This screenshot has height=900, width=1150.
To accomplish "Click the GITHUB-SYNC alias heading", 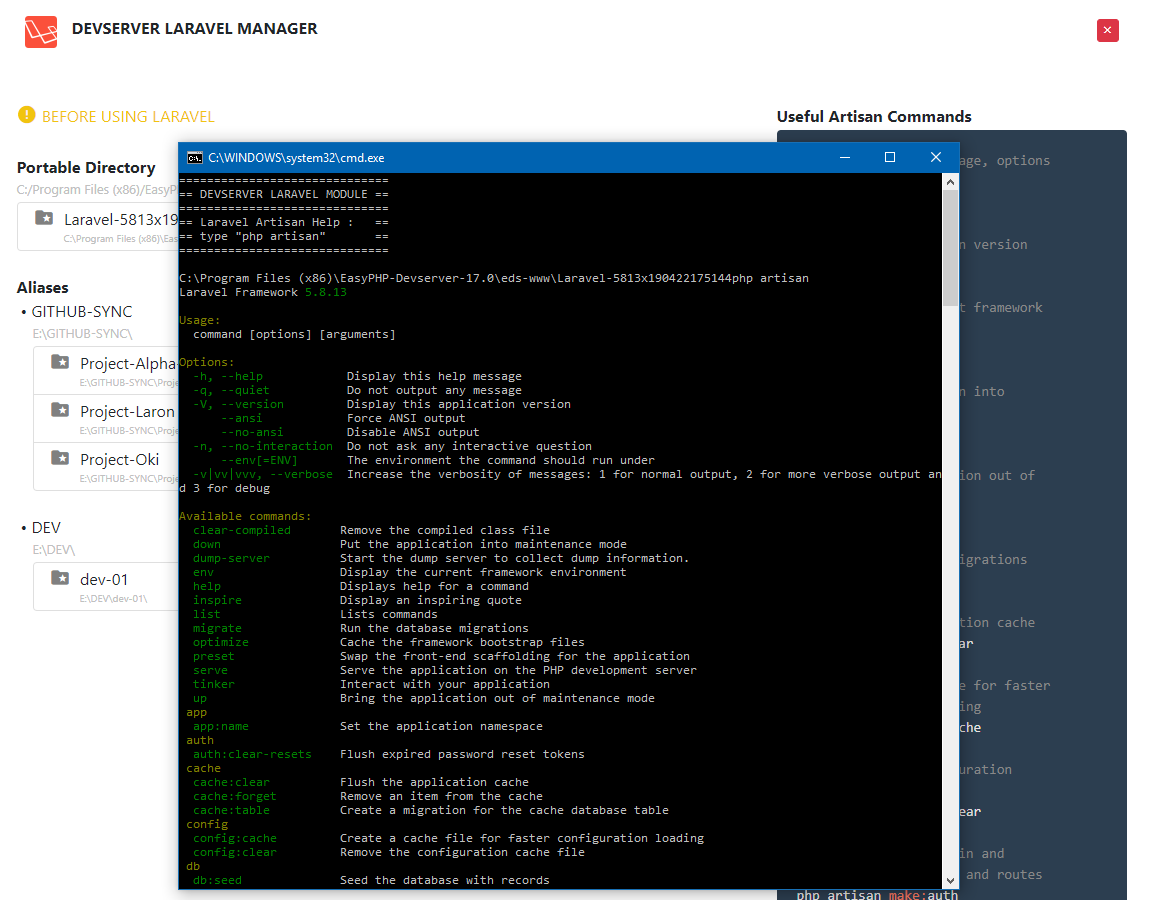I will click(82, 312).
